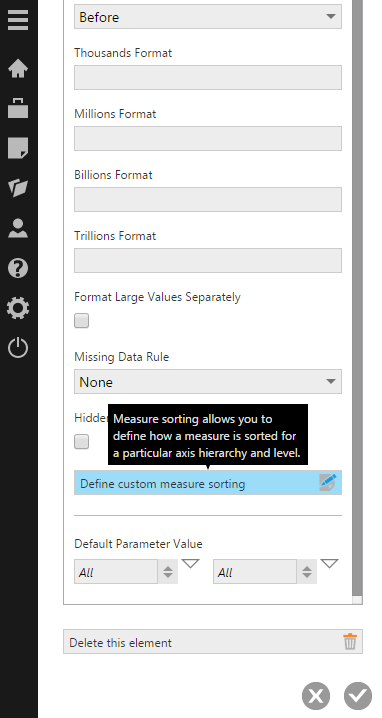The width and height of the screenshot is (382, 718).
Task: Click Delete this element
Action: pyautogui.click(x=213, y=642)
